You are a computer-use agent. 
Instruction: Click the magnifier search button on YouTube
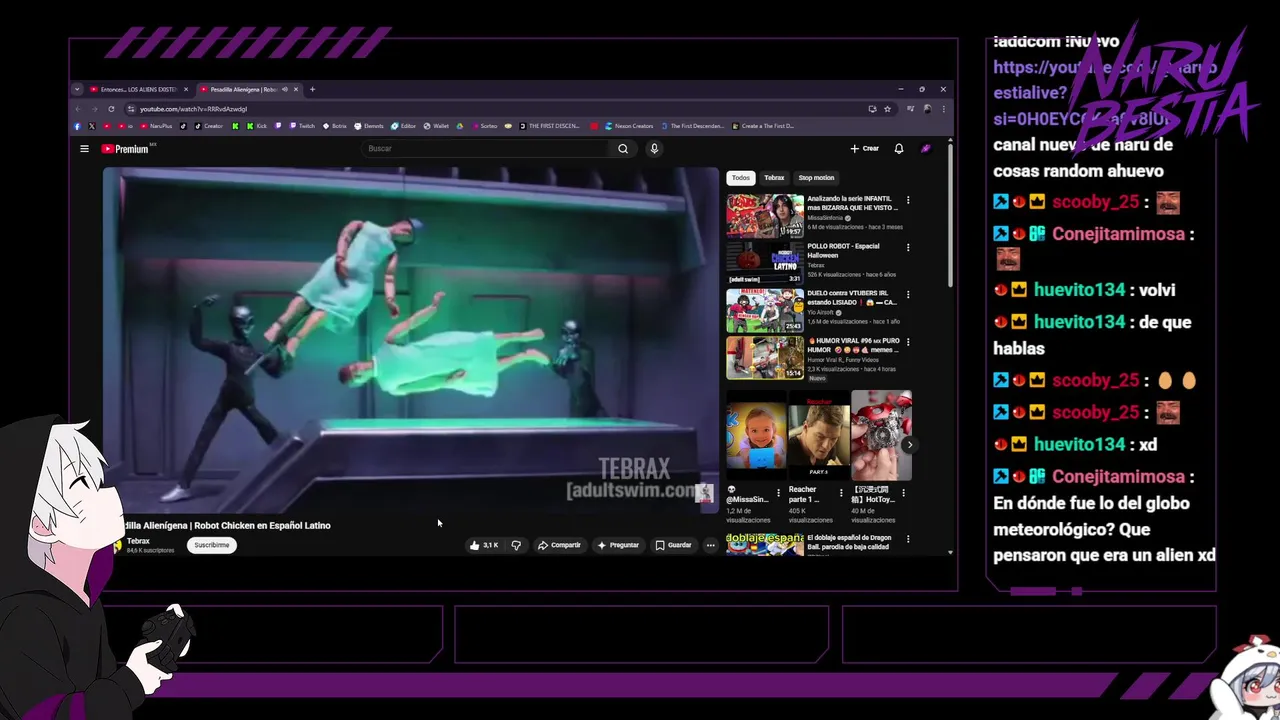(x=623, y=149)
